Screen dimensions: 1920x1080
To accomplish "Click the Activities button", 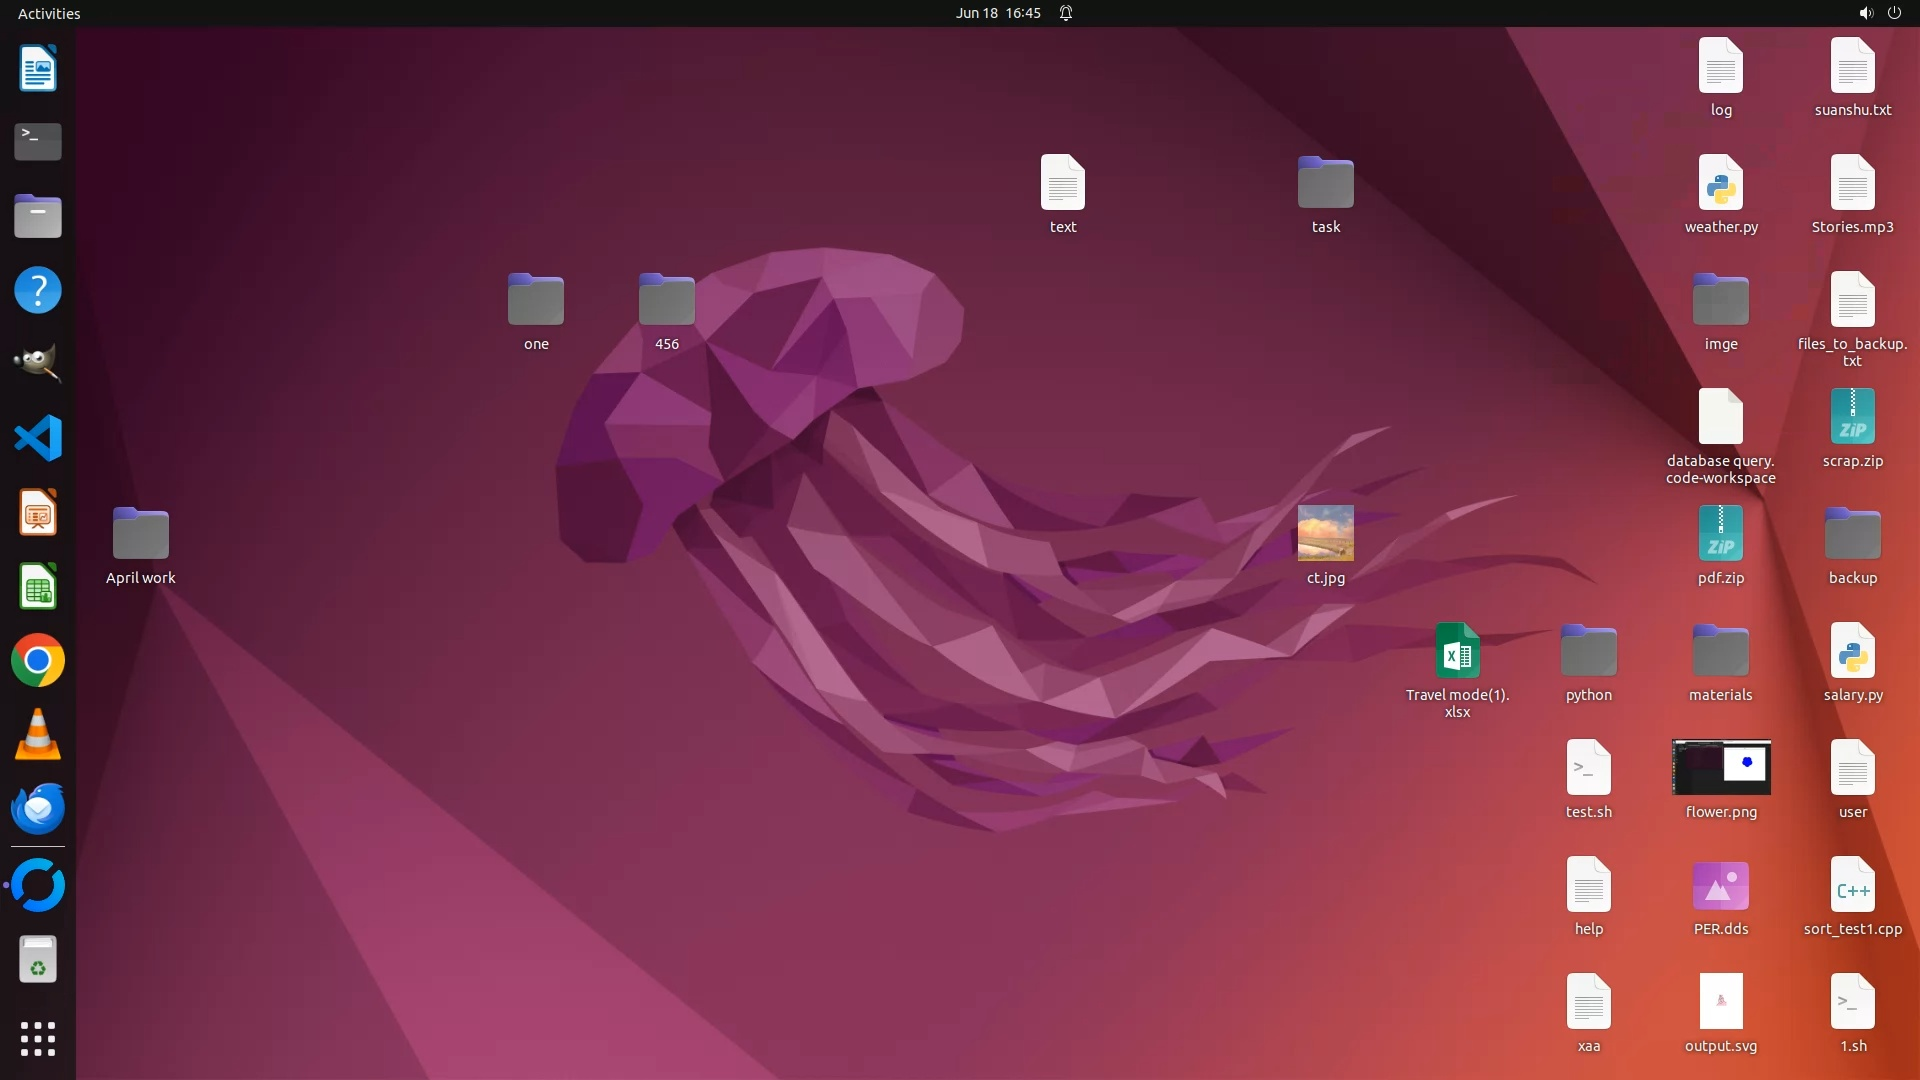I will 49,13.
